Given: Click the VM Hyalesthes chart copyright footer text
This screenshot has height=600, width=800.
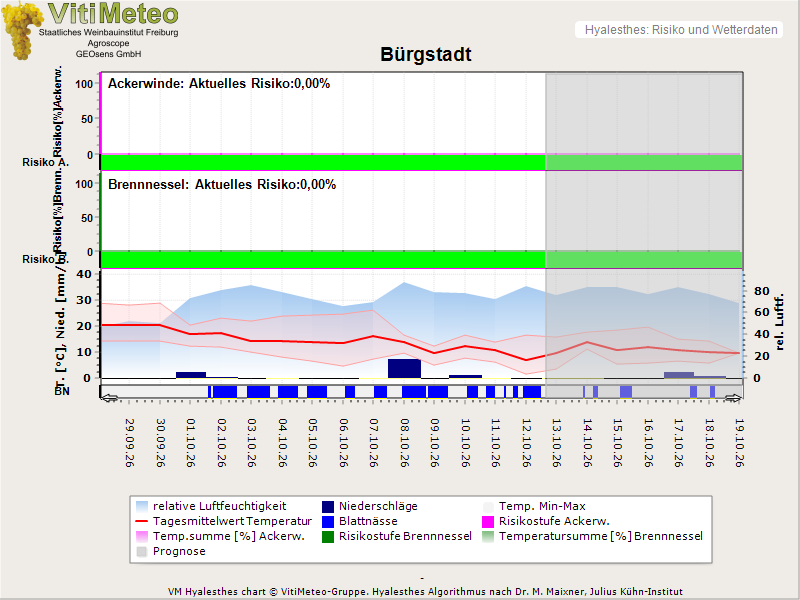Looking at the screenshot, I should (x=426, y=592).
